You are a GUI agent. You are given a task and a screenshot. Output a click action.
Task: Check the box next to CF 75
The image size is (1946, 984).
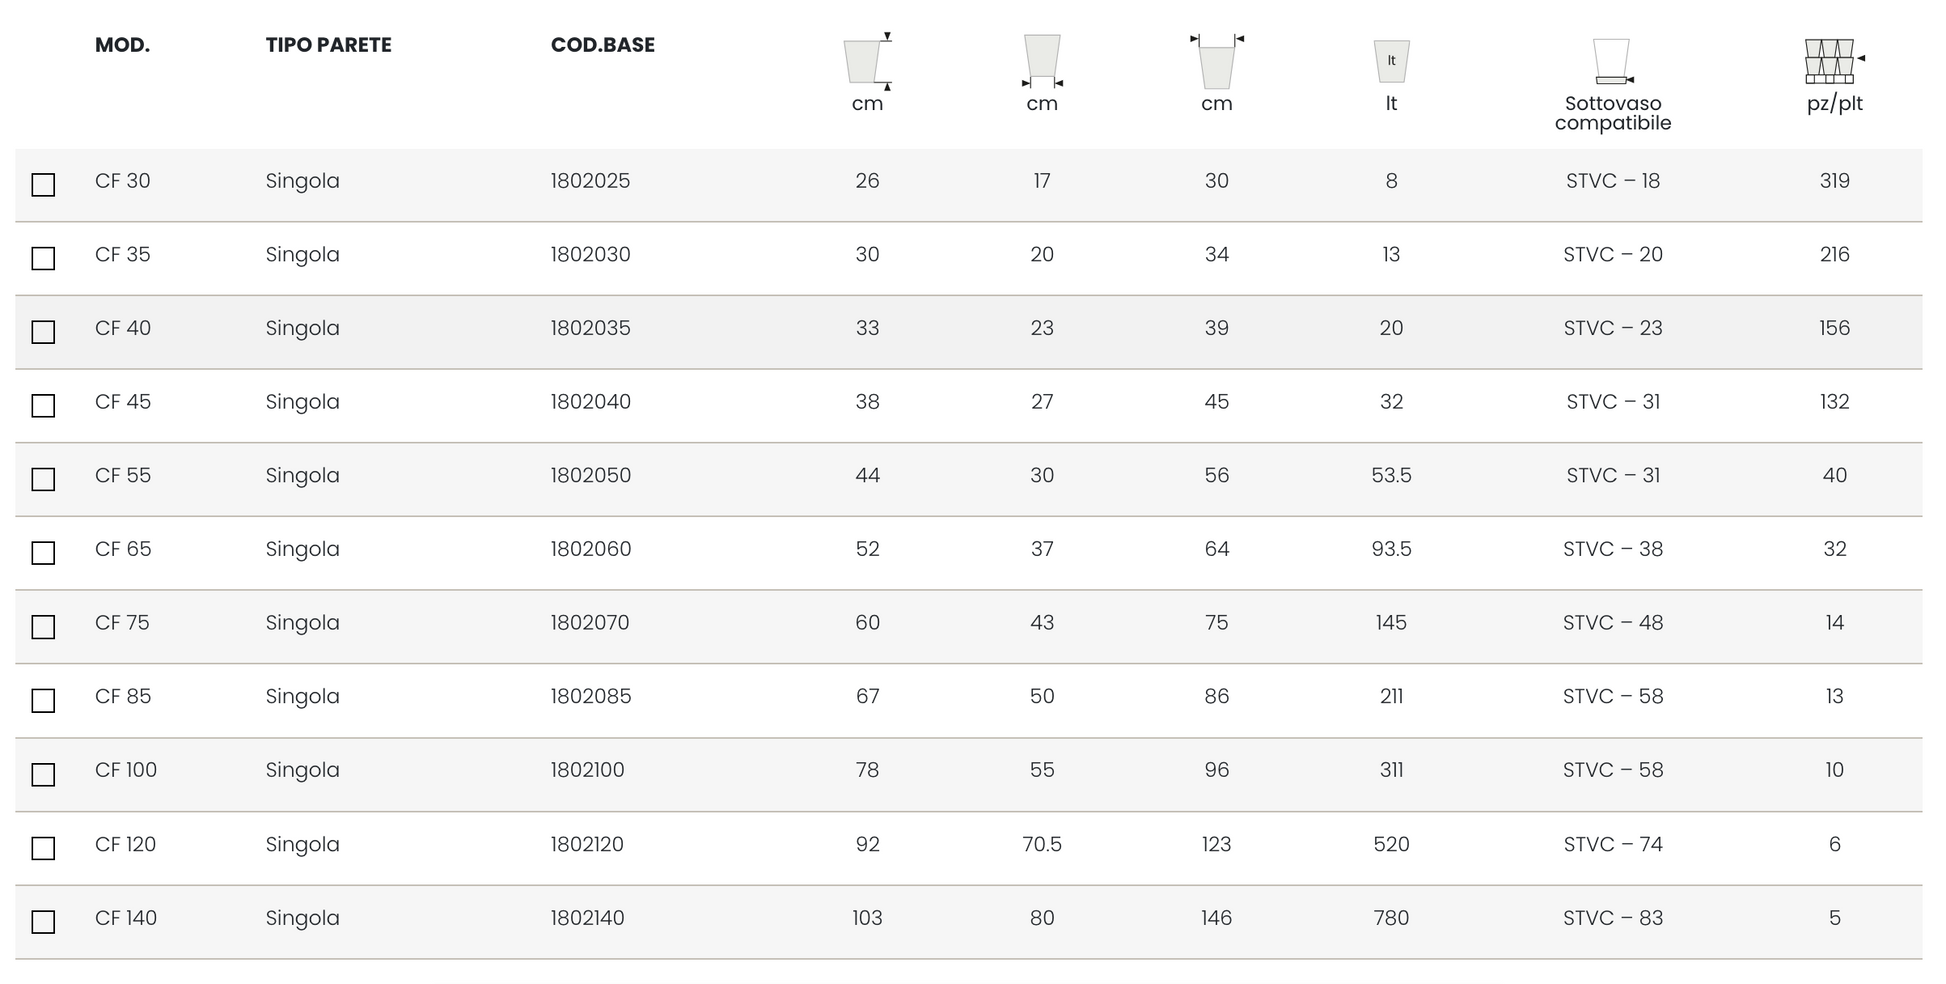(x=43, y=627)
